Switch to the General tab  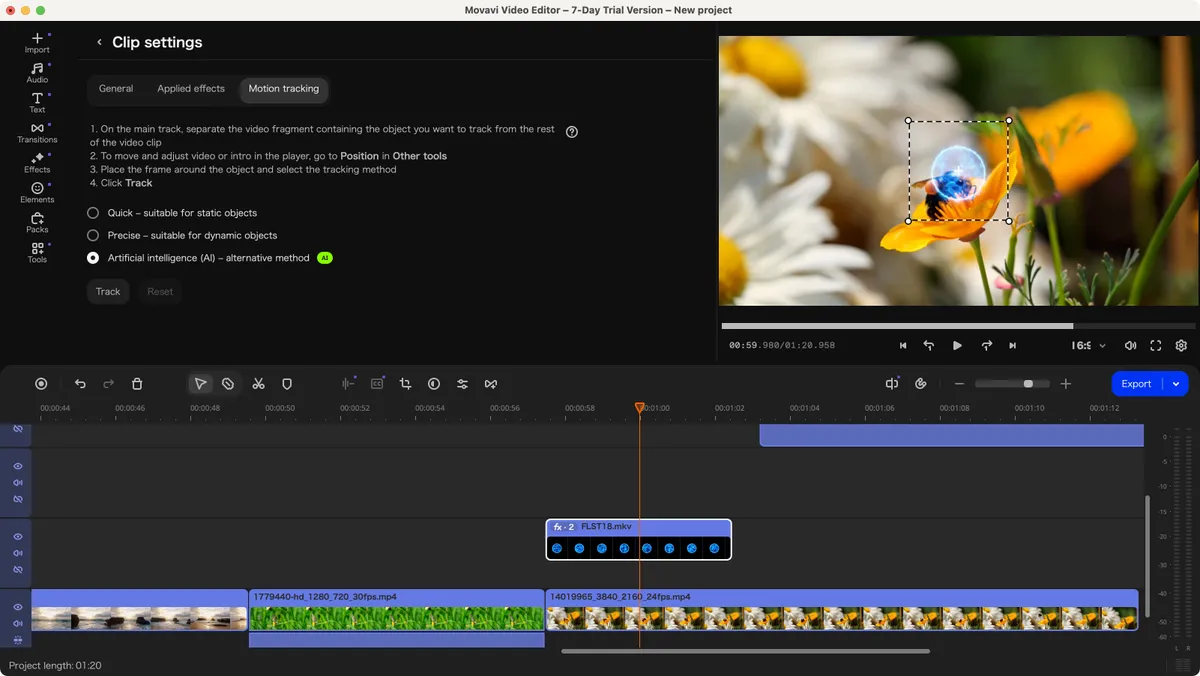click(x=116, y=89)
